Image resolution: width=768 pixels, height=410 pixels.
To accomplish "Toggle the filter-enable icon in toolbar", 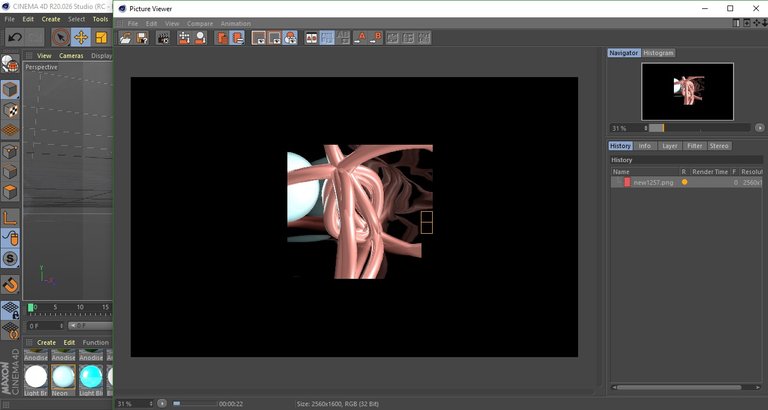I will coord(290,38).
